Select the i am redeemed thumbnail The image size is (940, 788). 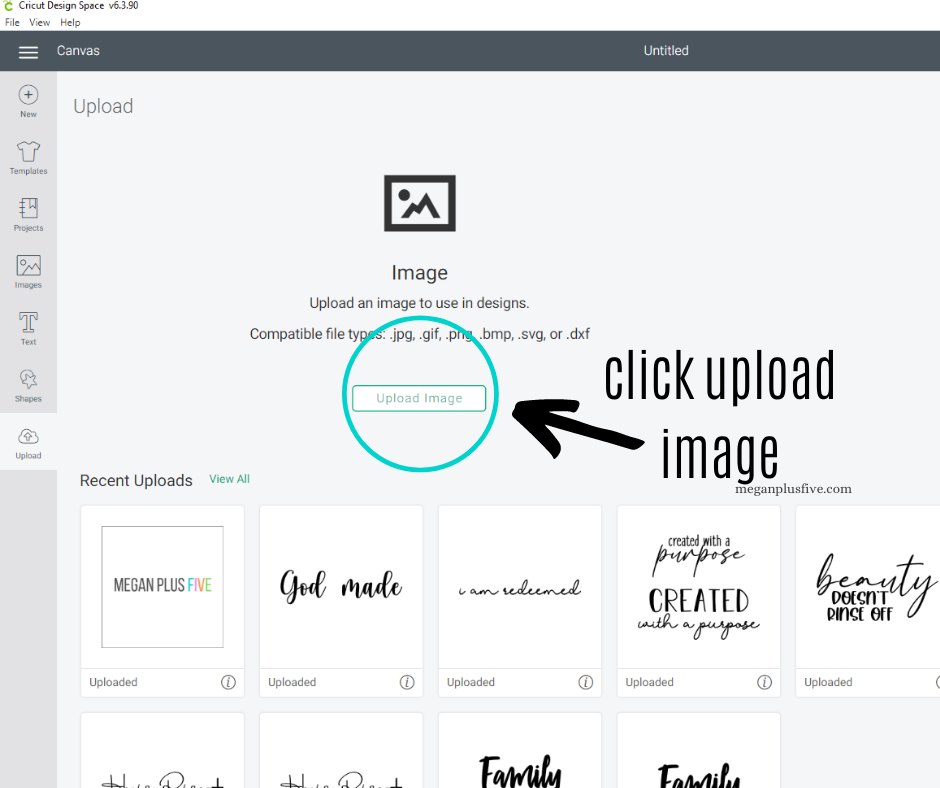point(520,587)
